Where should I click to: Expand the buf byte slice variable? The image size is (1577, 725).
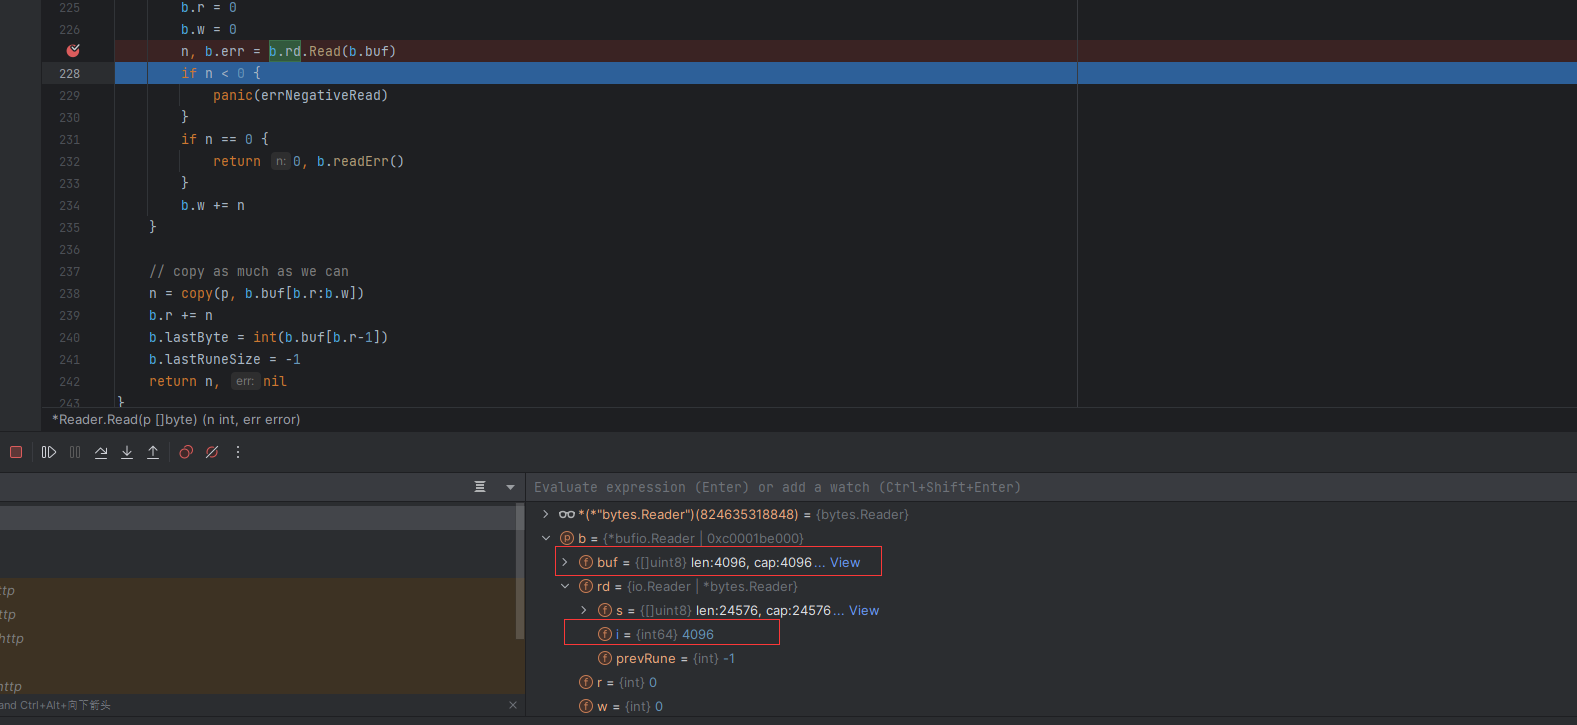tap(565, 562)
